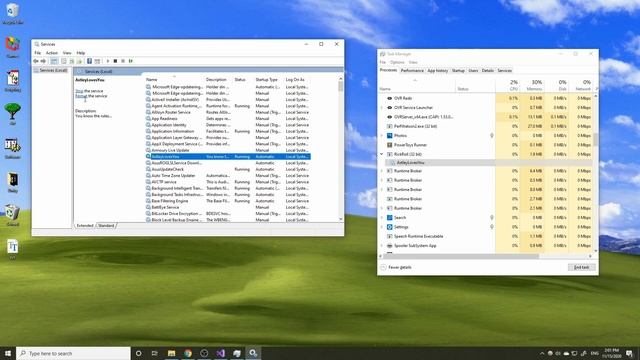Click the Back arrow in Services toolbar
640x360 pixels.
pos(36,61)
